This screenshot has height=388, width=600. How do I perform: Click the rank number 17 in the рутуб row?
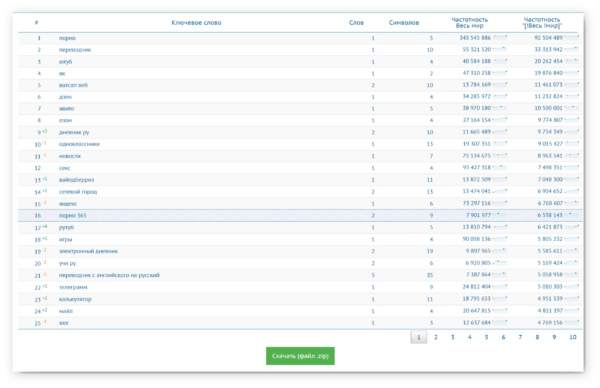tap(38, 228)
